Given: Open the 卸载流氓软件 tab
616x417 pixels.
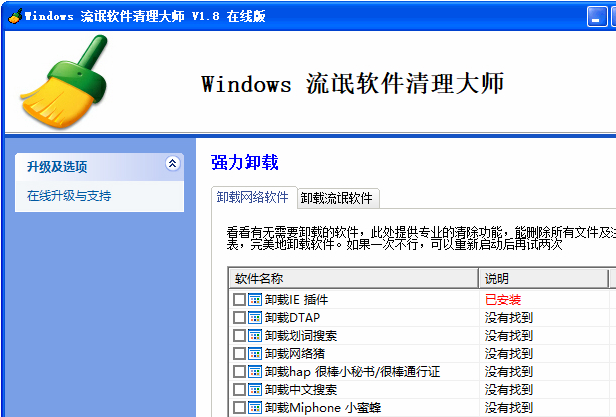Looking at the screenshot, I should point(337,198).
